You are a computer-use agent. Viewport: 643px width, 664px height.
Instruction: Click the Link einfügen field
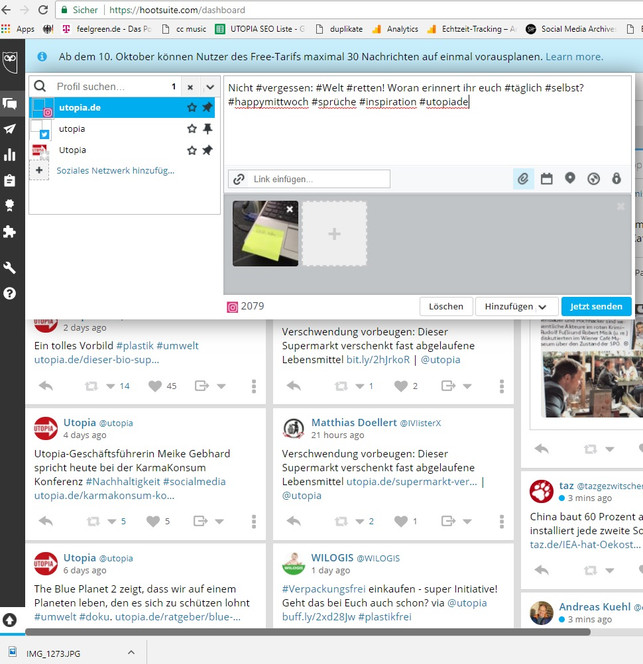(x=309, y=179)
